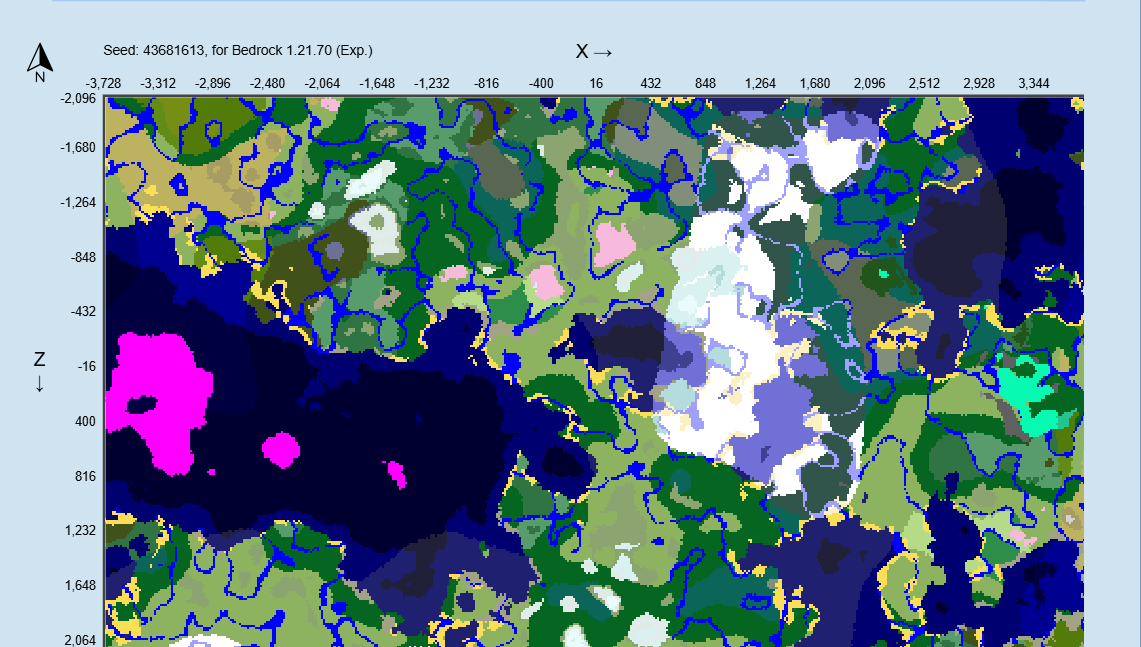Image resolution: width=1141 pixels, height=647 pixels.
Task: Click Z-axis tick label "-848"
Action: point(83,258)
